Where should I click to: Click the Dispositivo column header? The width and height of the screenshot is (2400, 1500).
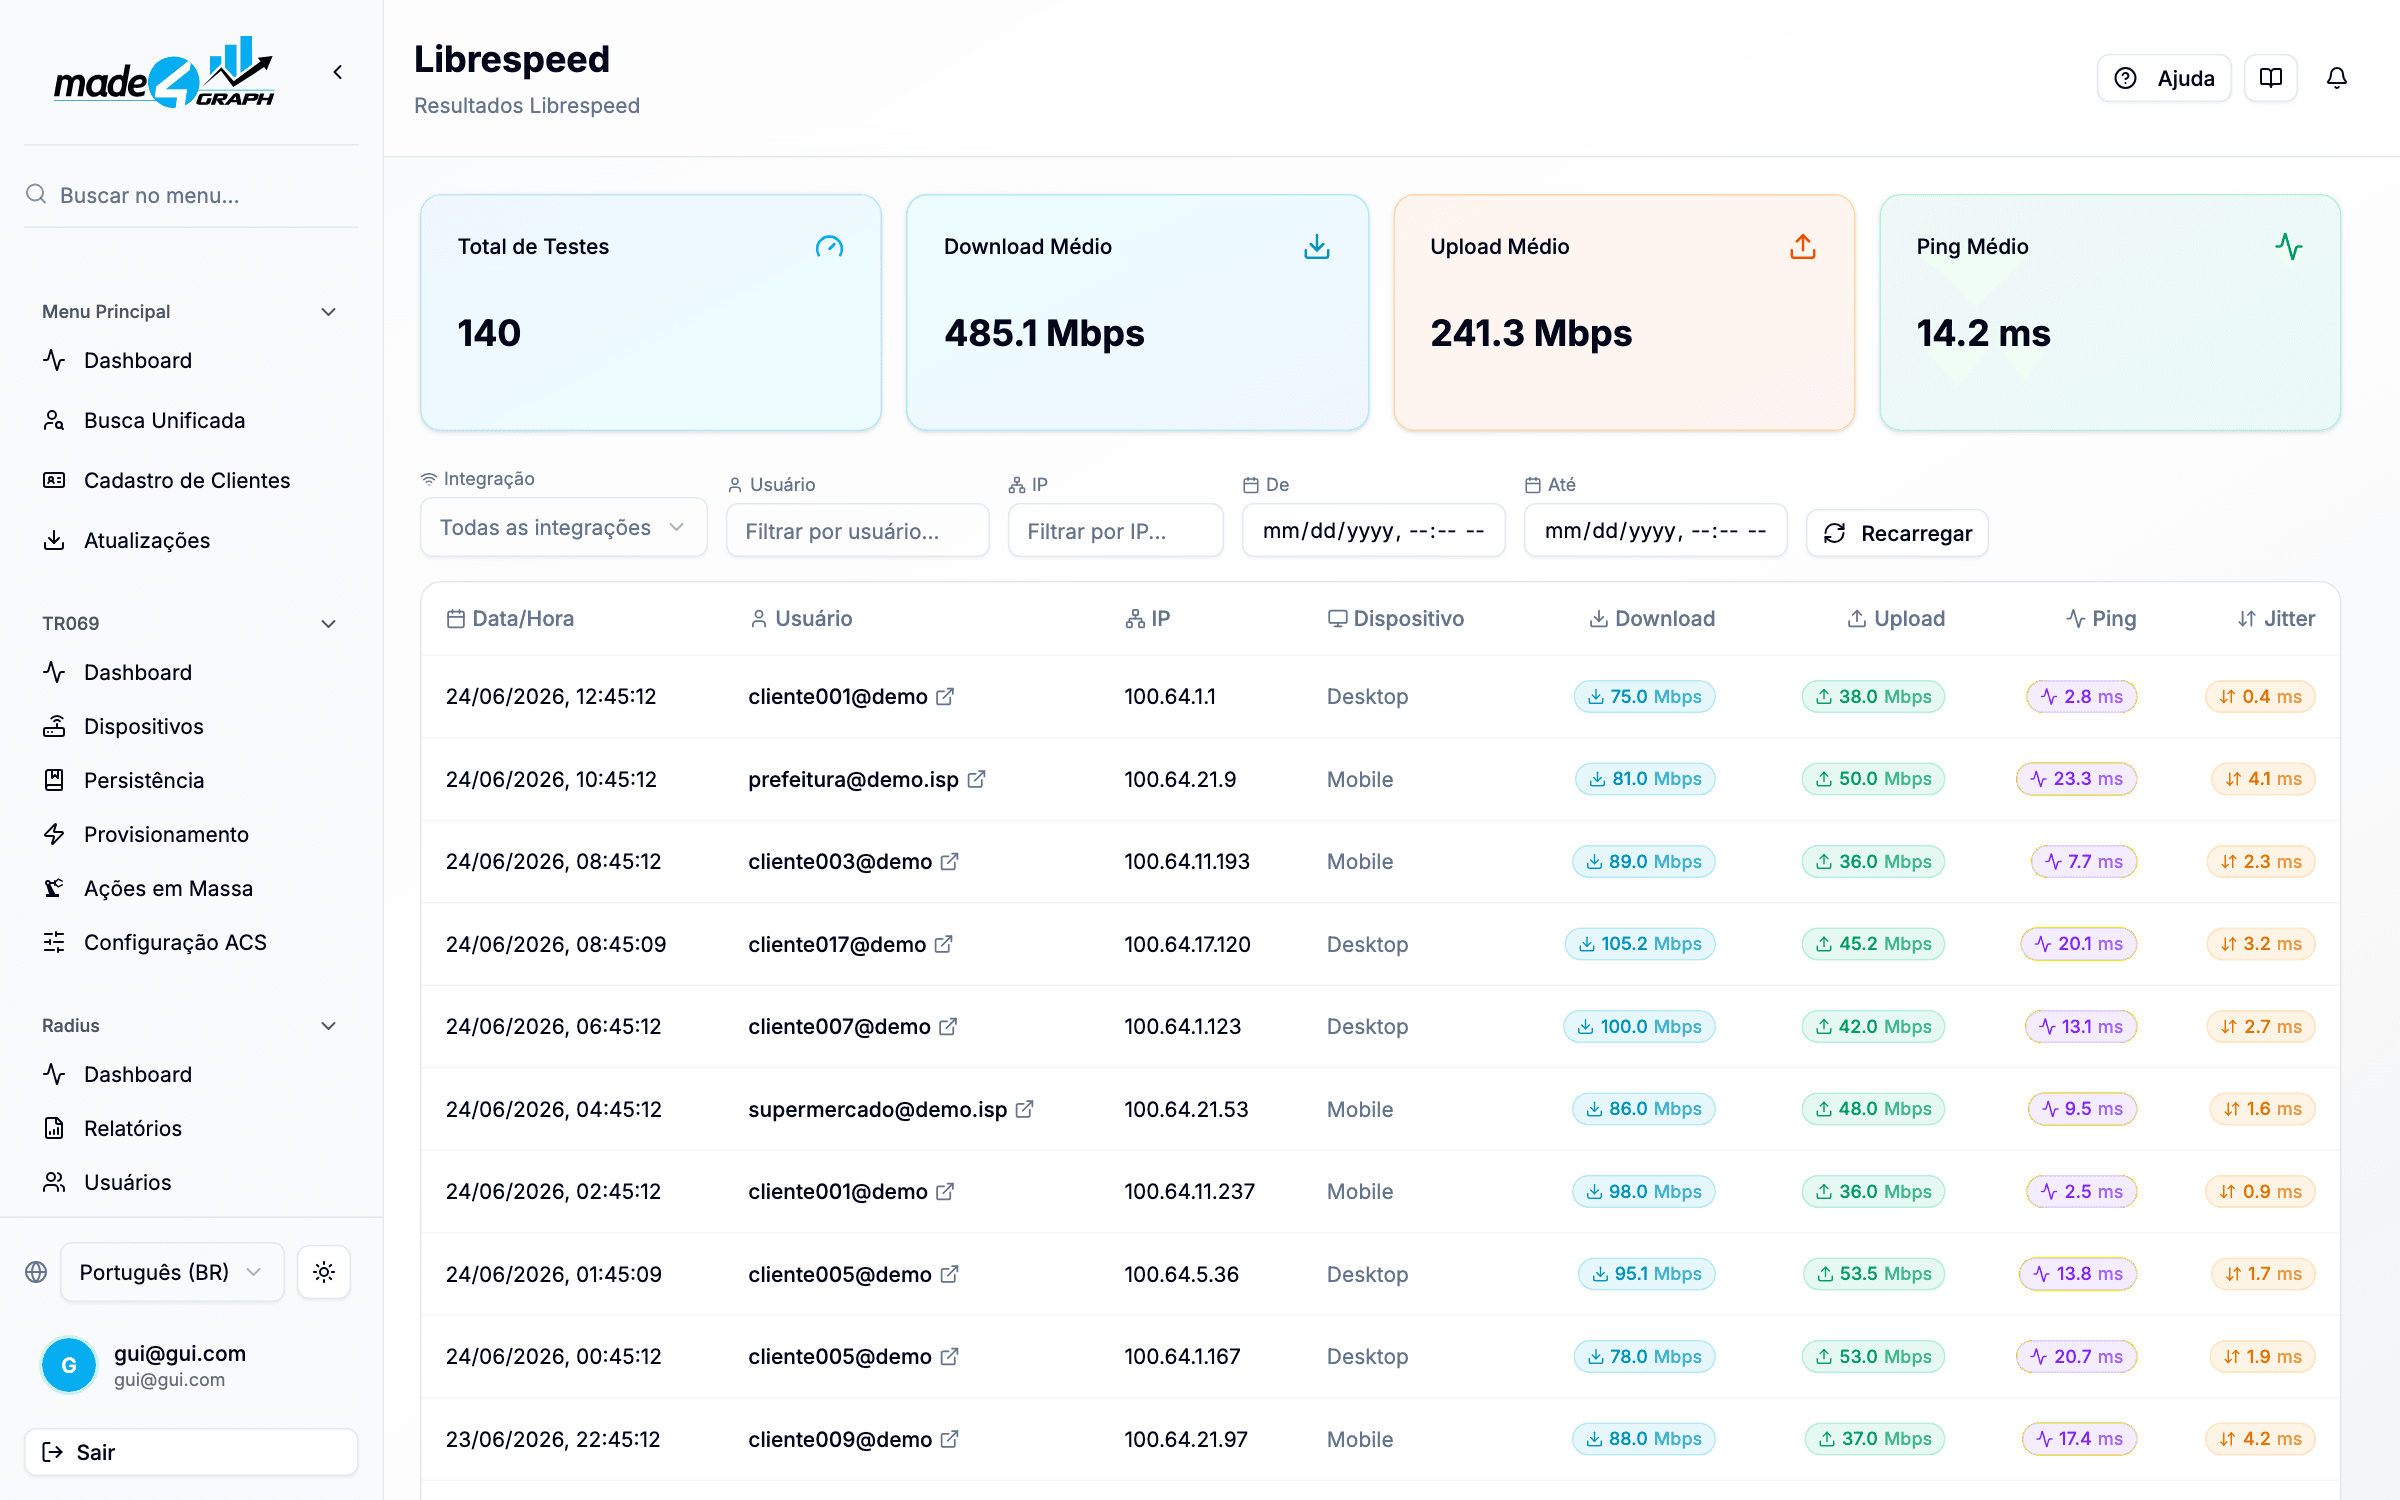[1396, 619]
